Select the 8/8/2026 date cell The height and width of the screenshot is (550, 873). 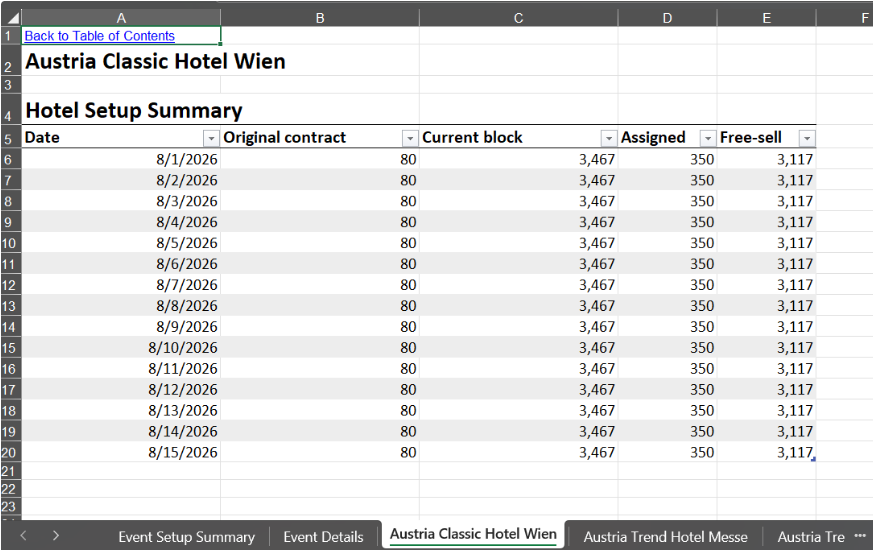point(121,306)
